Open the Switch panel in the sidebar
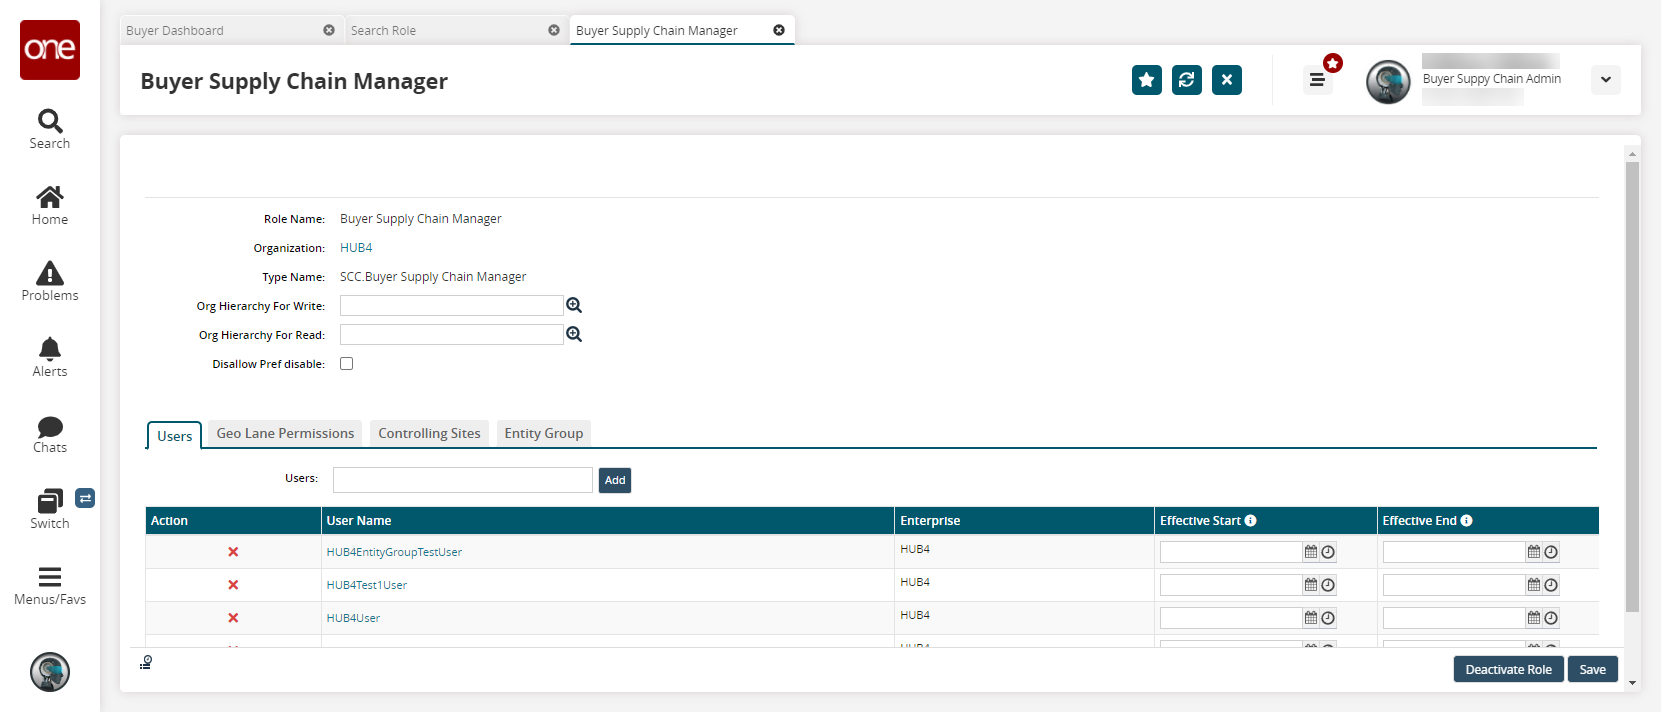This screenshot has height=712, width=1661. click(50, 509)
